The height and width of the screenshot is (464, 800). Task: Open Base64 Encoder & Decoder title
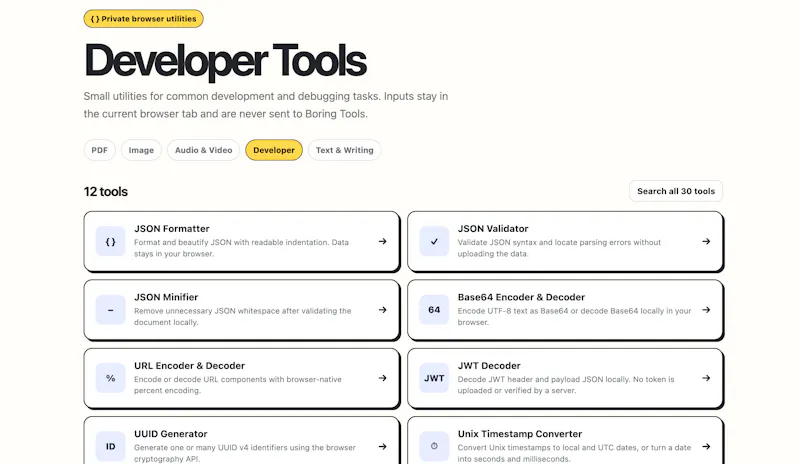521,297
